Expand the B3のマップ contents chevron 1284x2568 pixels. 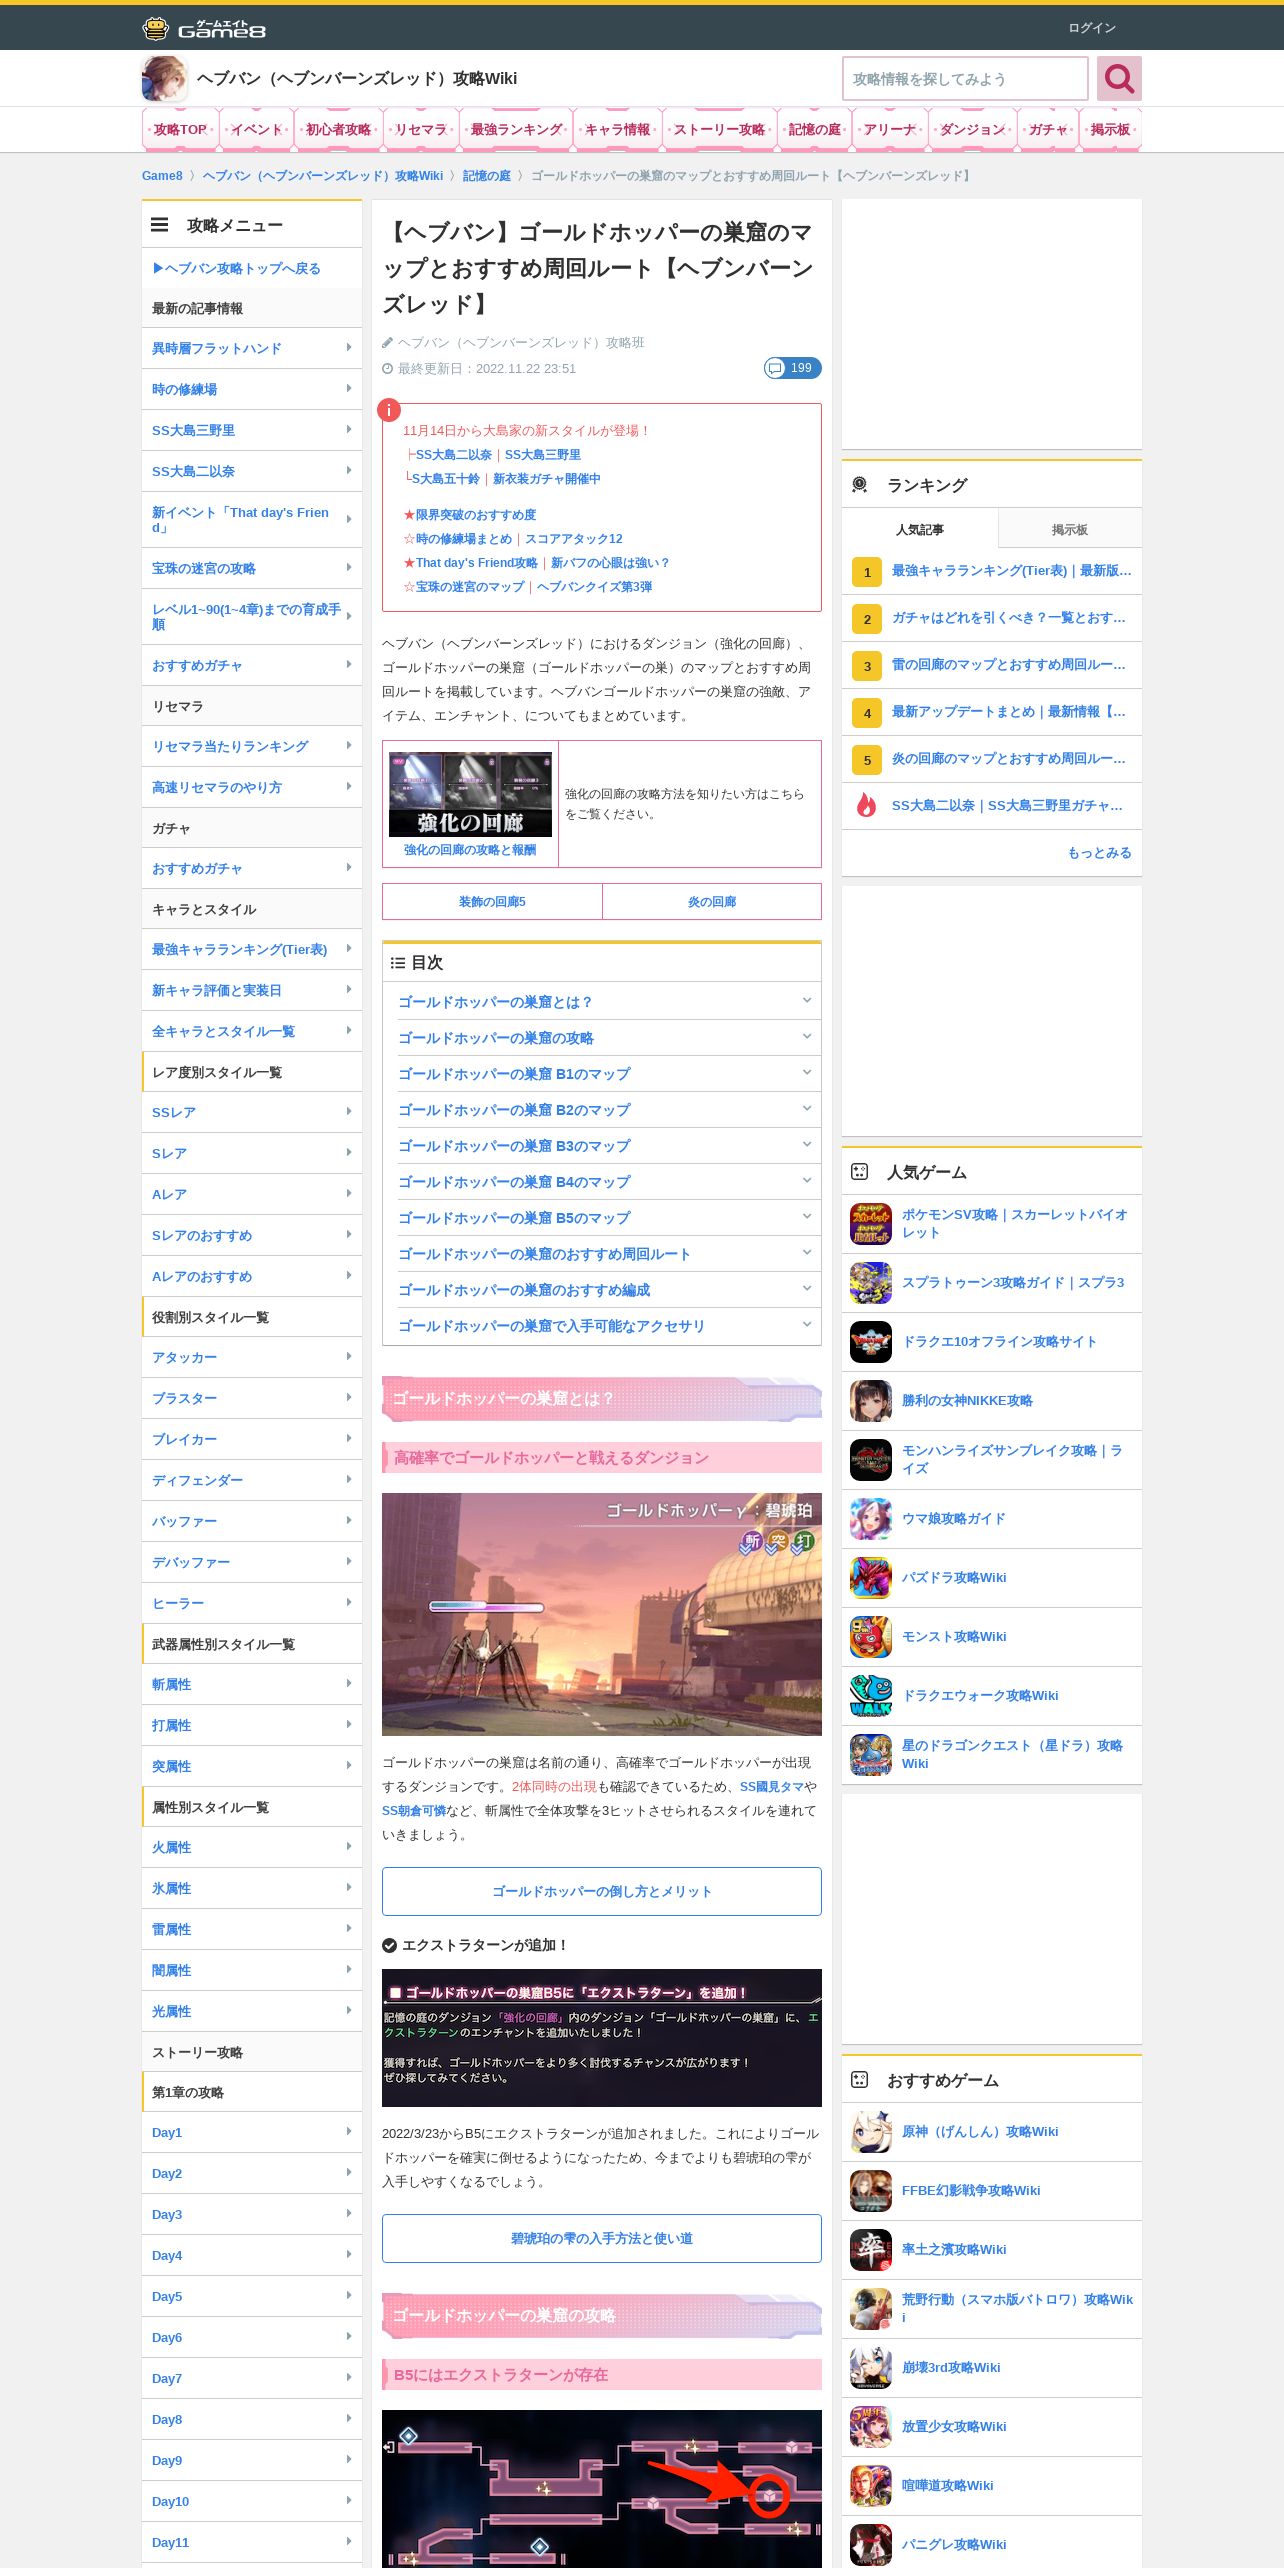tap(806, 1145)
